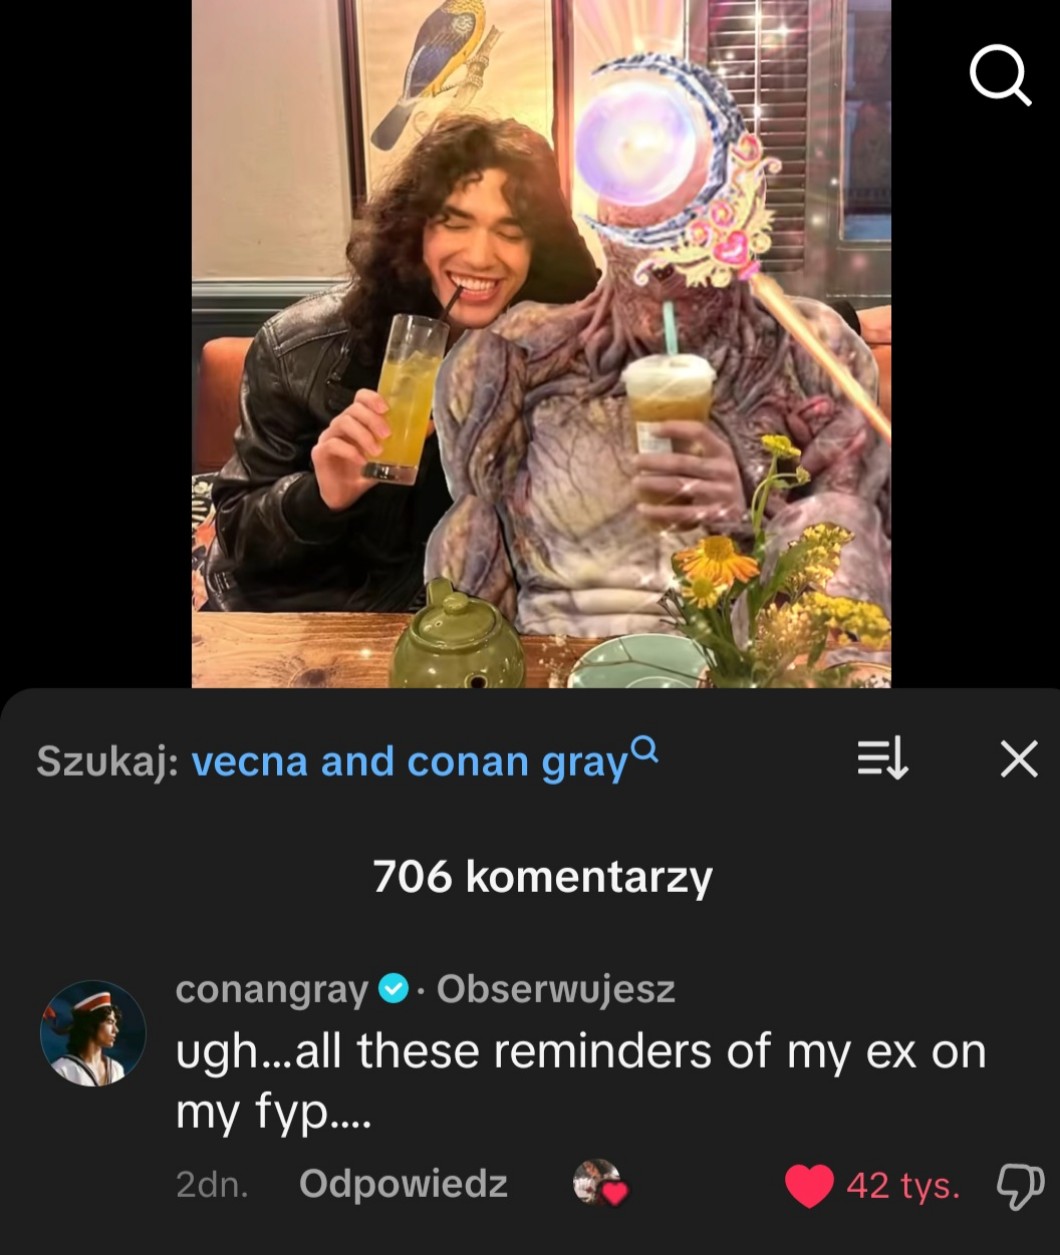Tap the photo of the two people drinking
This screenshot has height=1255, width=1060.
tap(541, 343)
